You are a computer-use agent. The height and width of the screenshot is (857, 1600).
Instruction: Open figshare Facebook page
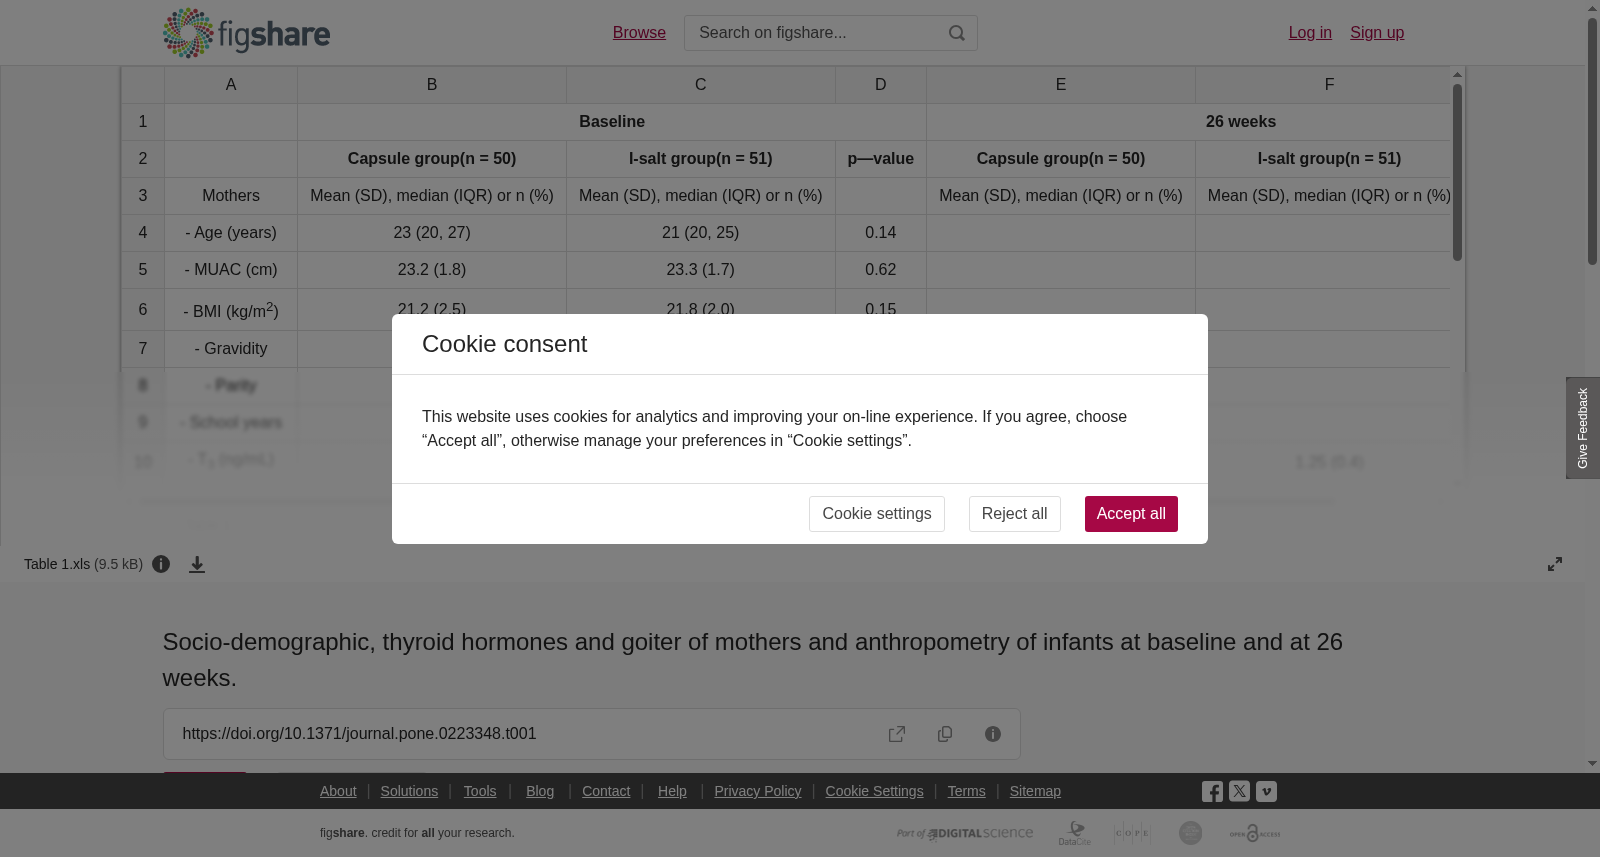(x=1212, y=791)
